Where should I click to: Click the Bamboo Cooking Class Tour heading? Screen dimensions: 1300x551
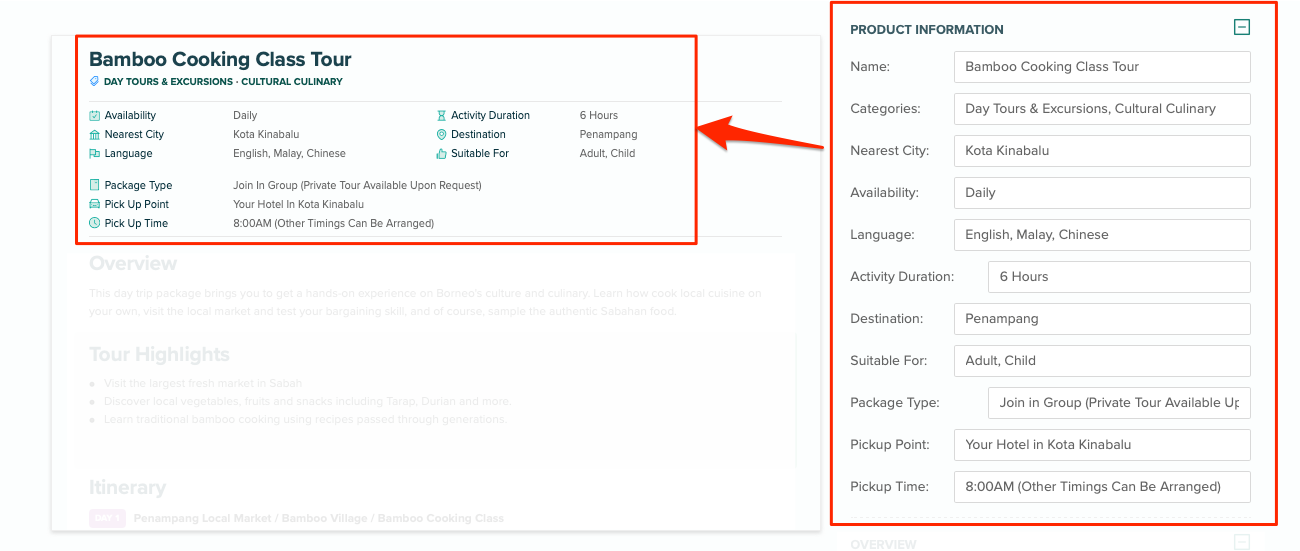[220, 60]
